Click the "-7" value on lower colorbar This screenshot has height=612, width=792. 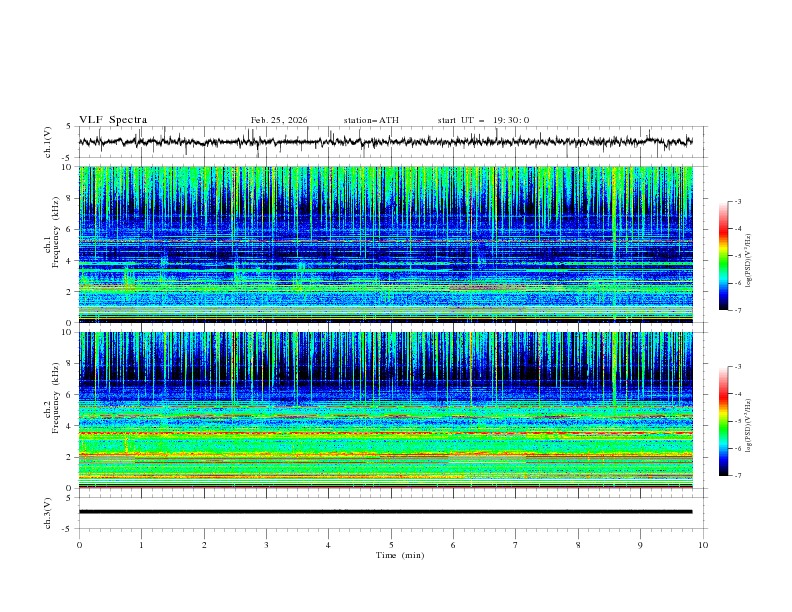coord(737,475)
